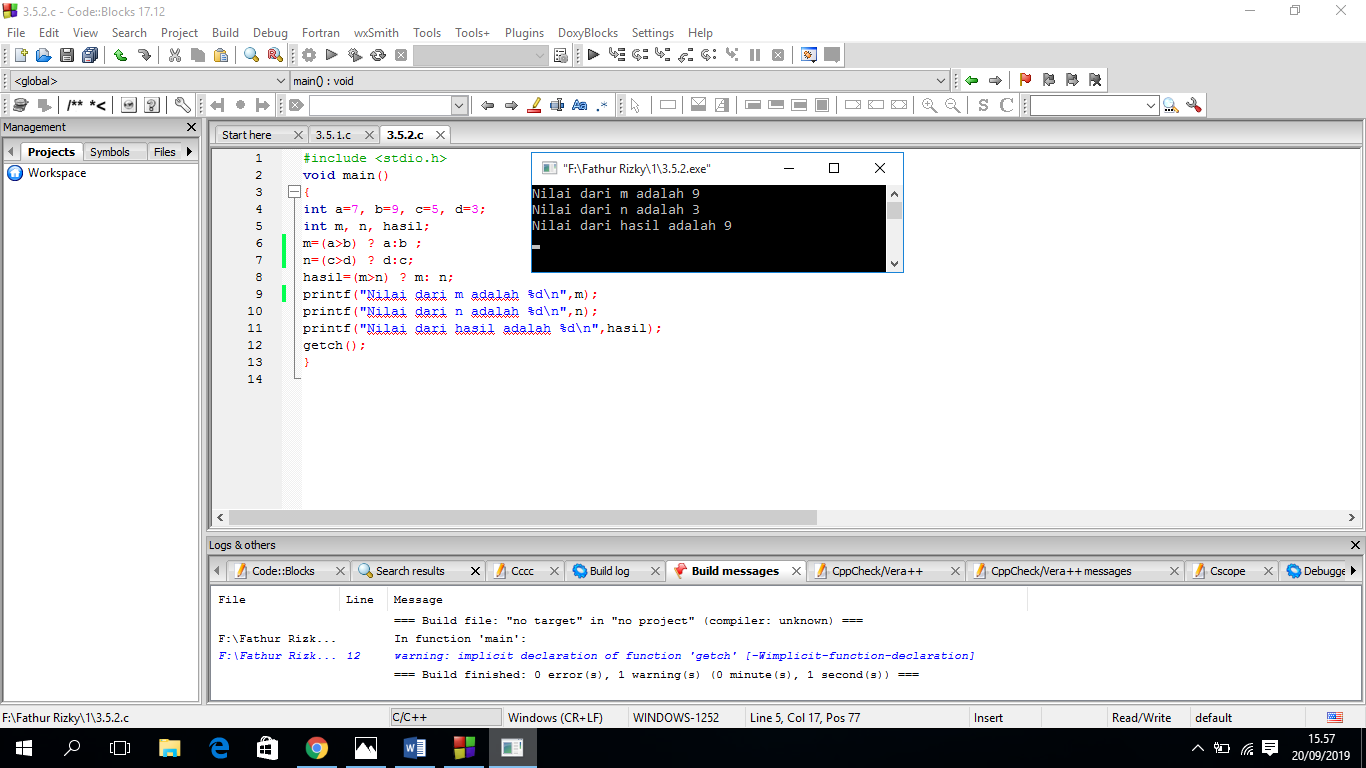This screenshot has width=1366, height=768.
Task: Click the New file toolbar icon
Action: (x=20, y=55)
